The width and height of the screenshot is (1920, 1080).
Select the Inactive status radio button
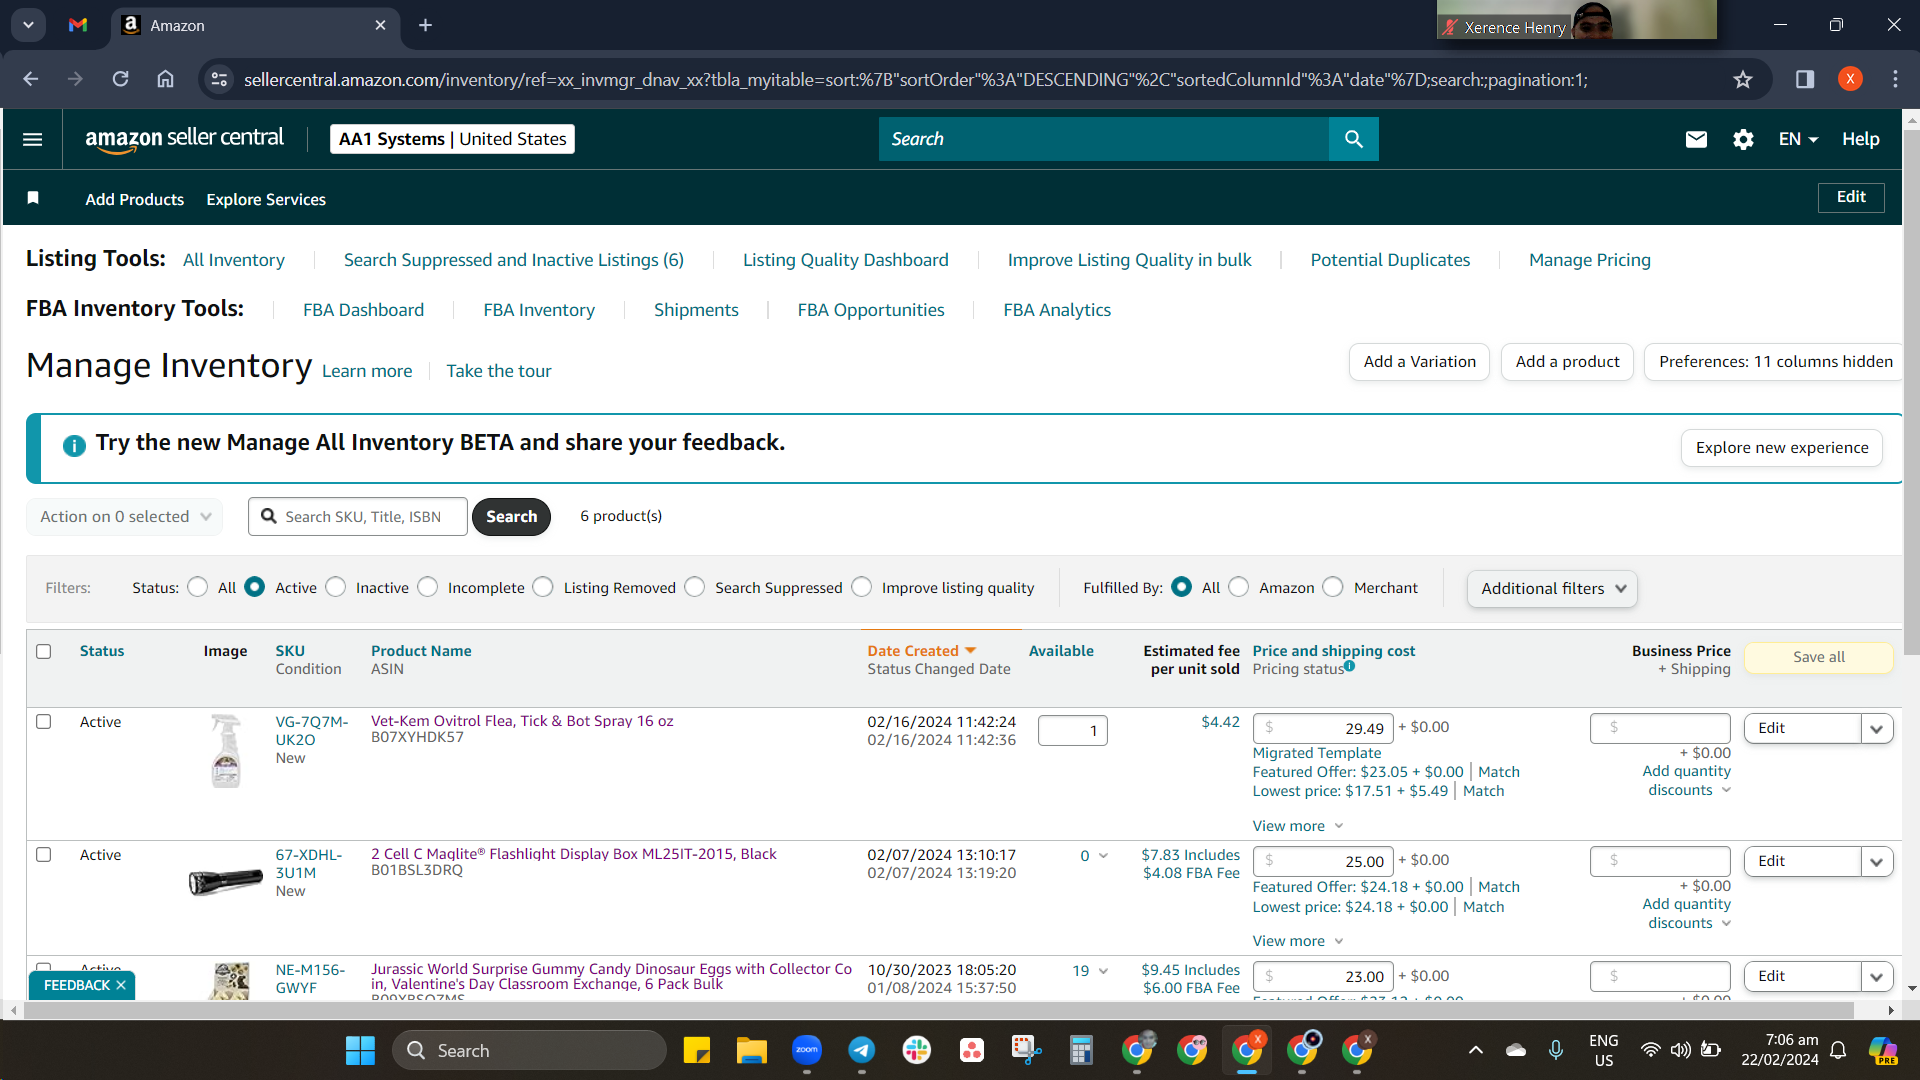click(336, 587)
